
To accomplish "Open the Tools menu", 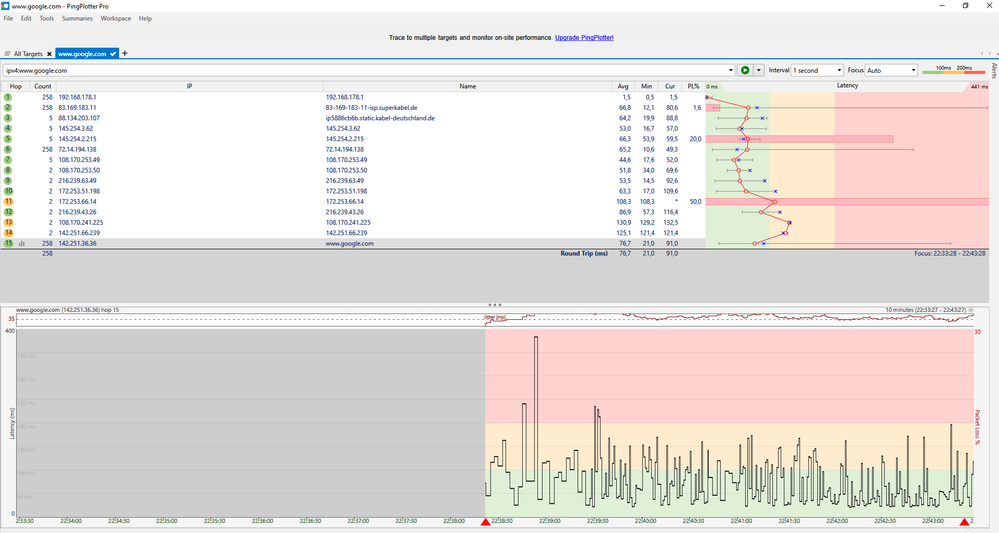I will (x=47, y=18).
